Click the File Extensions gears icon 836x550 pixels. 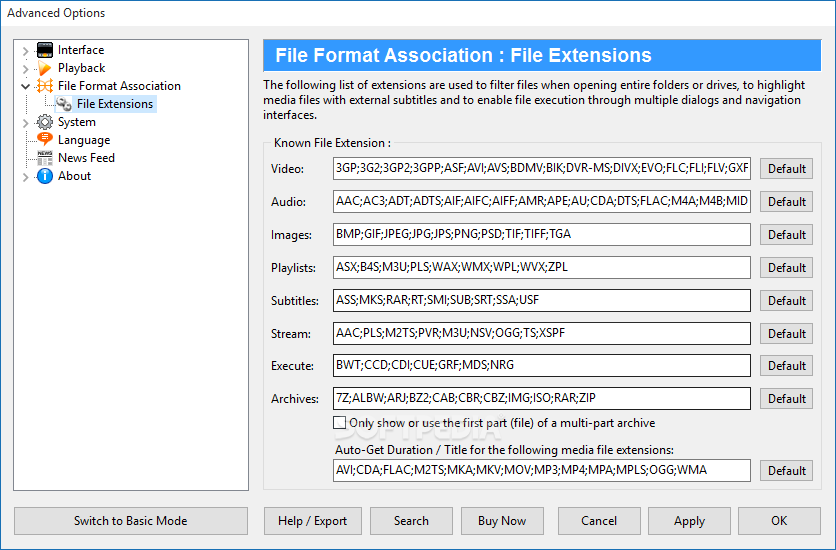click(64, 104)
